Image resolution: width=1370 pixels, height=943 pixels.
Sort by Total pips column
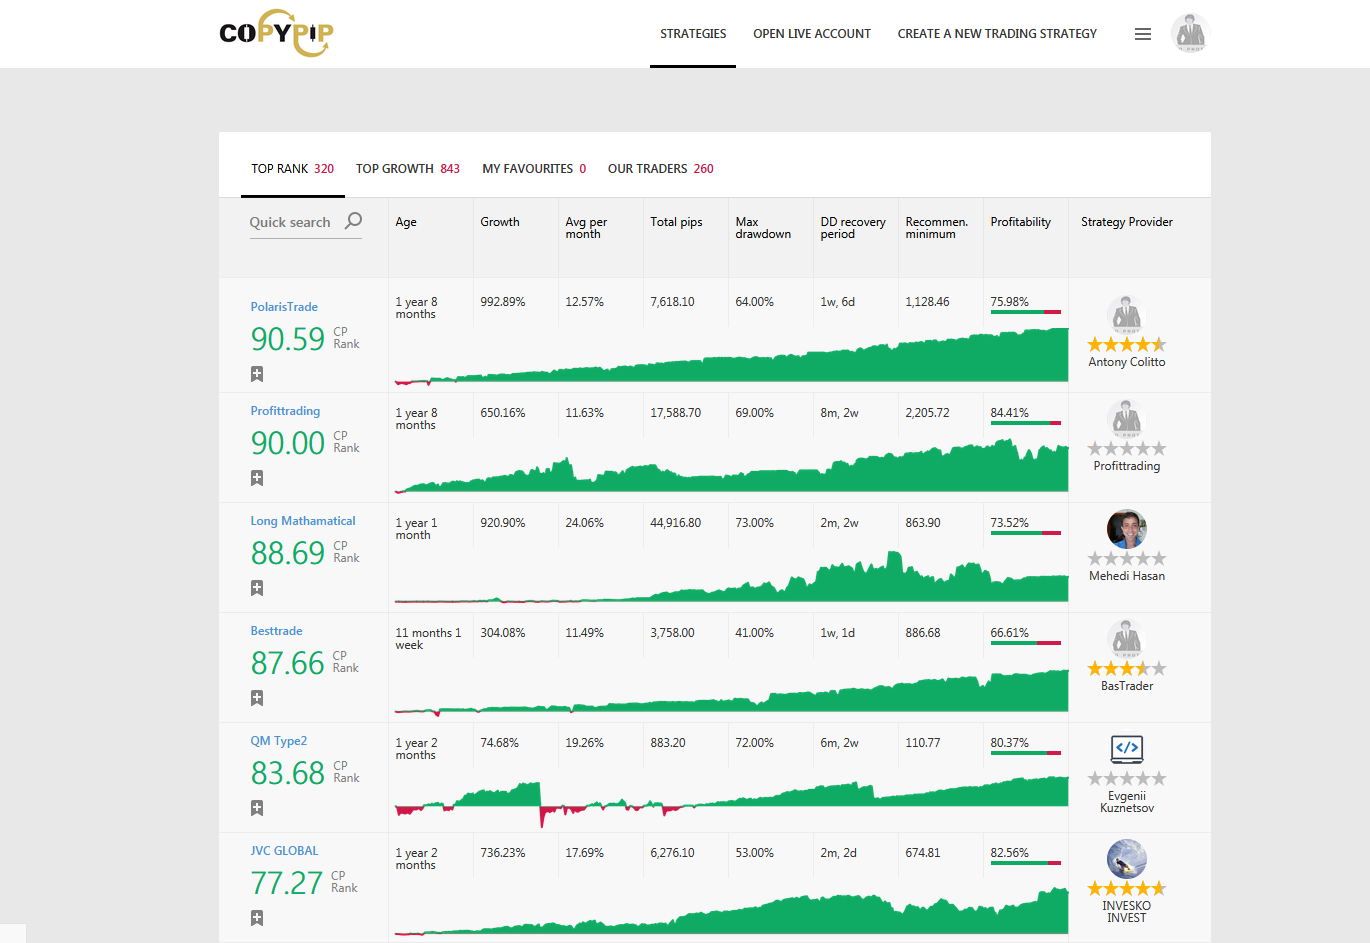pyautogui.click(x=676, y=222)
